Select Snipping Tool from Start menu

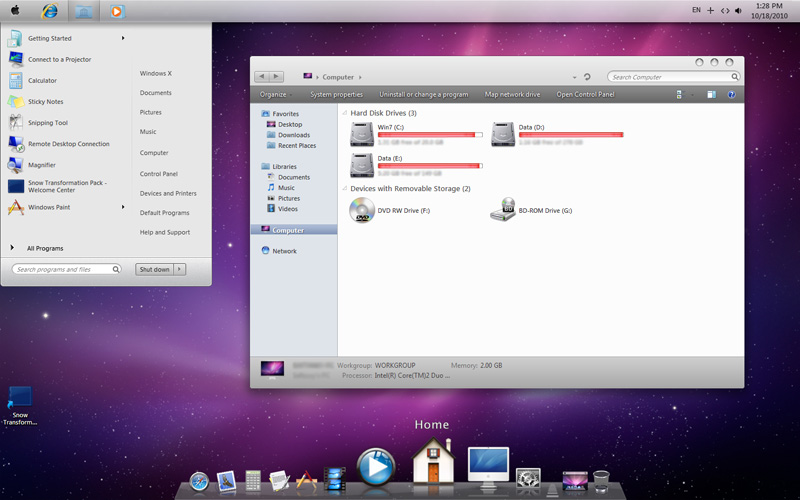point(47,123)
